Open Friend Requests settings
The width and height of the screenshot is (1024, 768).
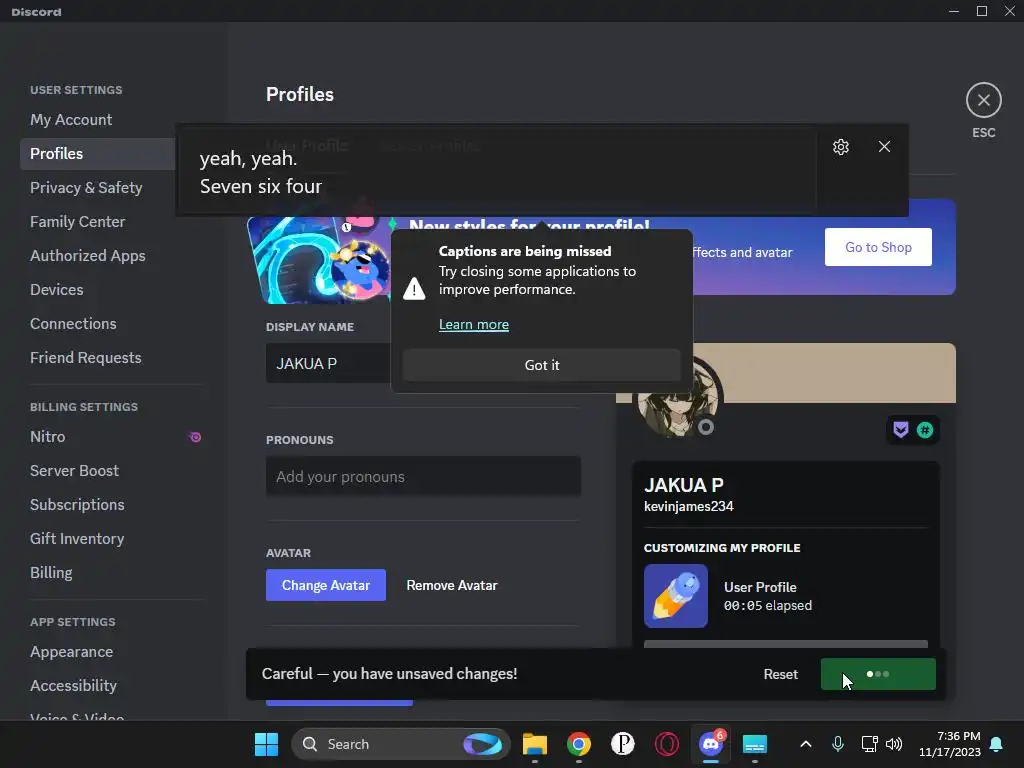click(x=86, y=357)
